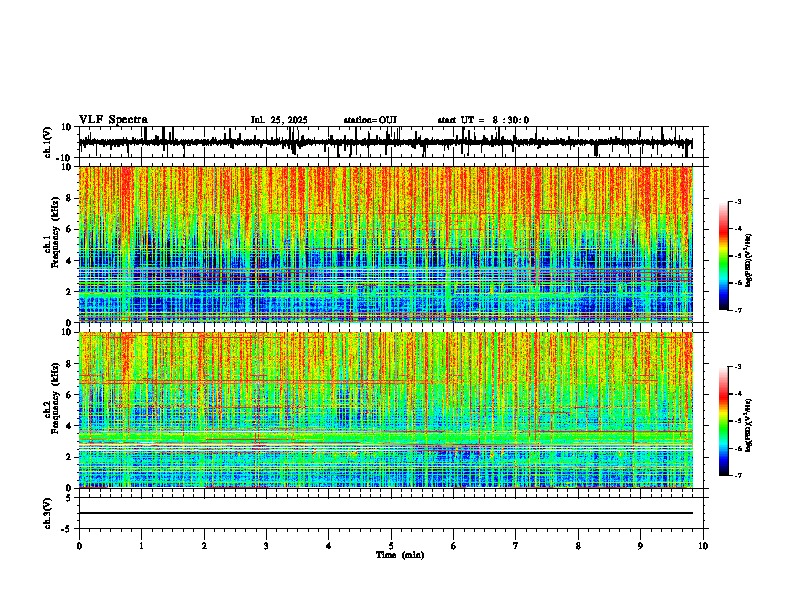Click the ch.2 spectrogram color scale bar

pos(724,421)
